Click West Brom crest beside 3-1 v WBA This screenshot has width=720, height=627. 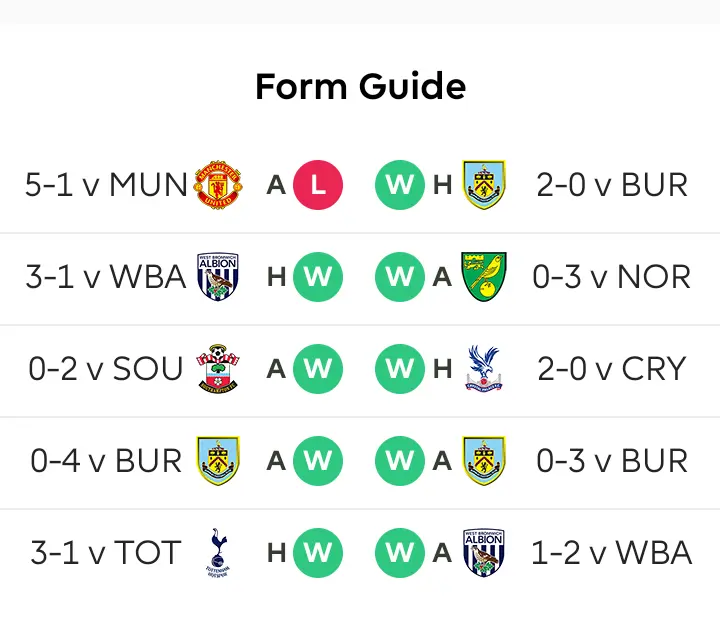click(217, 277)
